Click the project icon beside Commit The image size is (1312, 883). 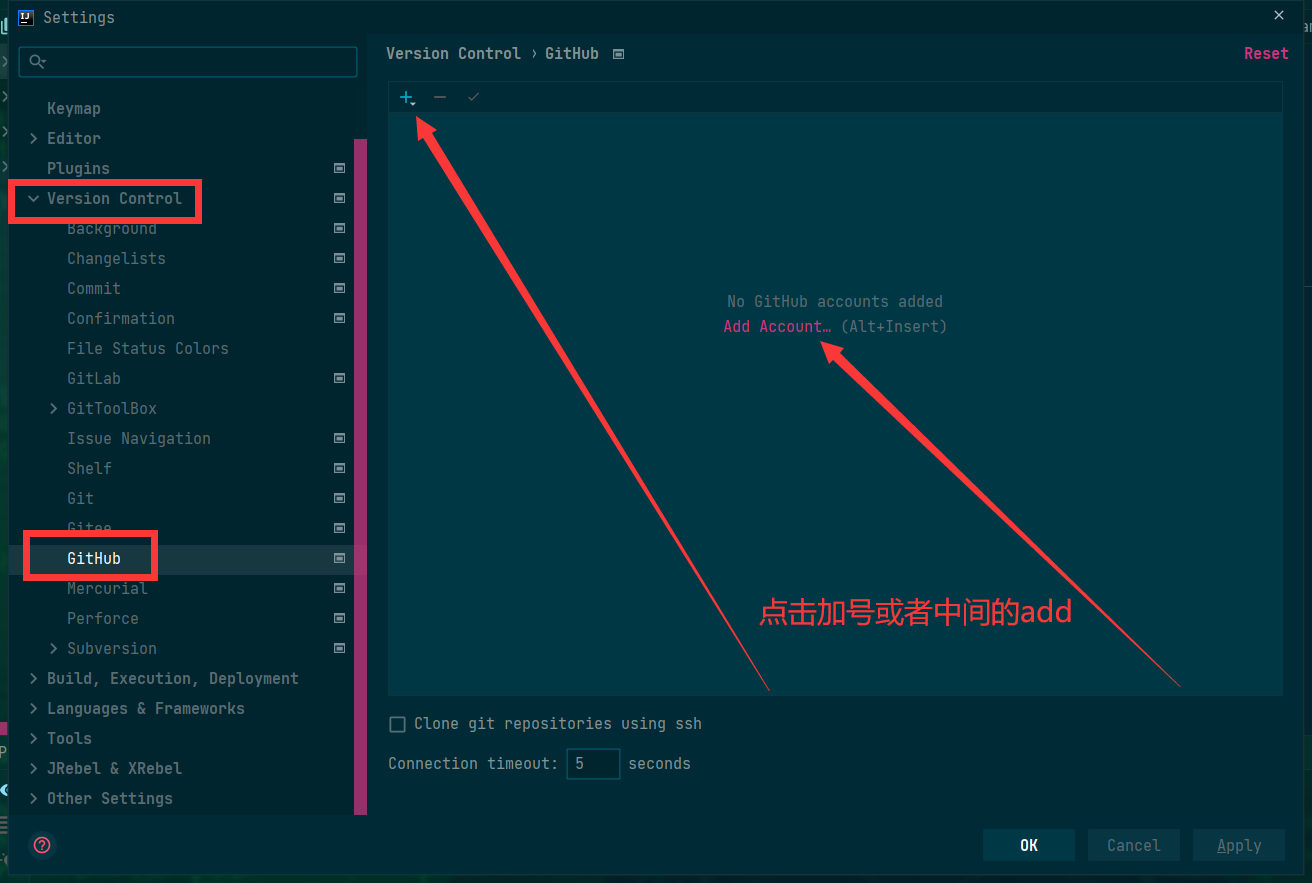click(x=340, y=288)
